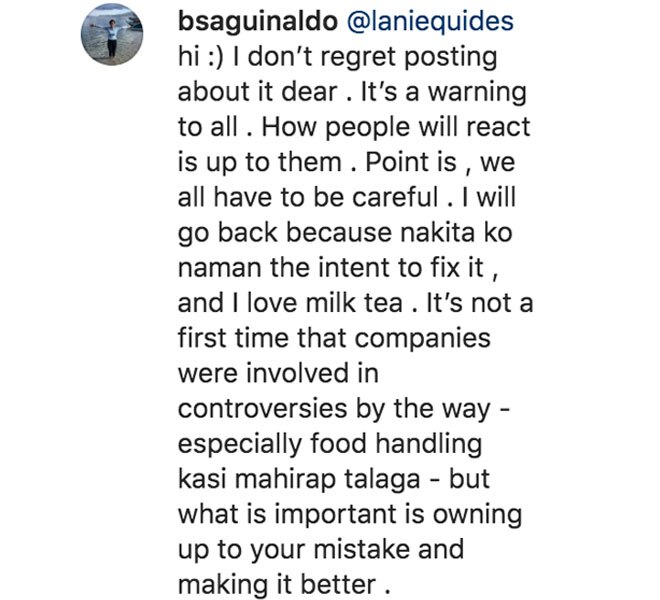660x600 pixels.
Task: Select the text 'How people will react'
Action: pos(396,128)
